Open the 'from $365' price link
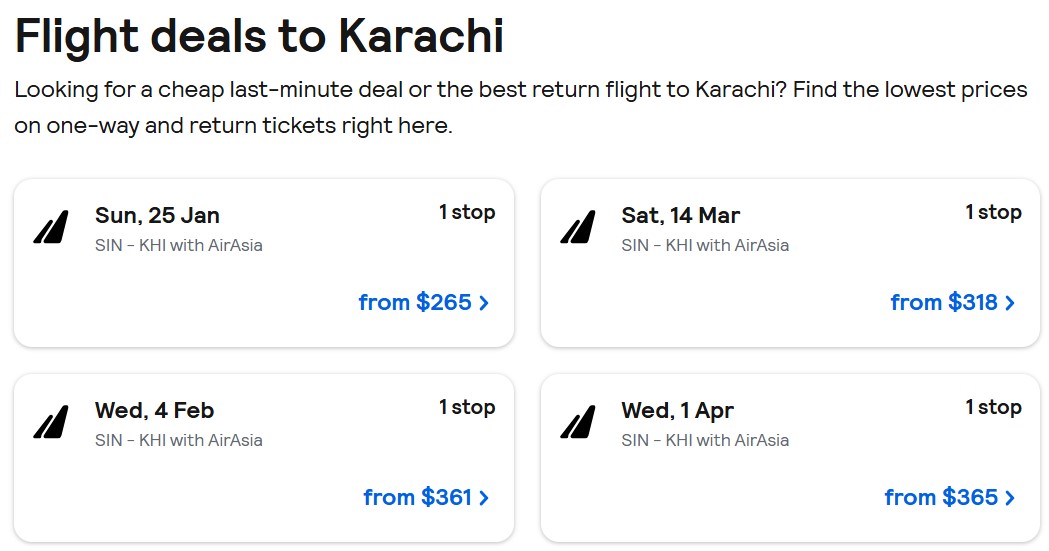This screenshot has height=551, width=1049. pyautogui.click(x=941, y=497)
